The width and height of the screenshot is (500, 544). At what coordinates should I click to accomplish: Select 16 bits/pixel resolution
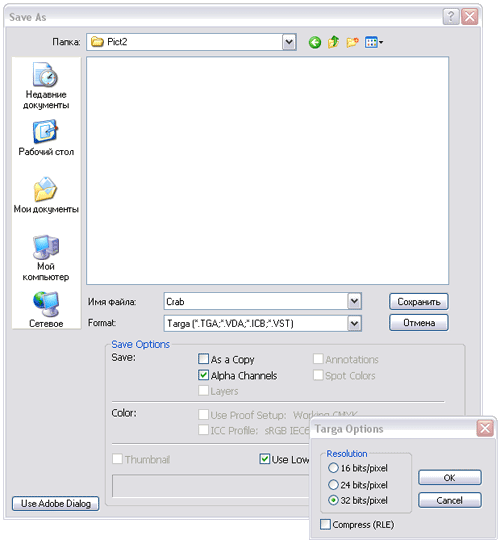click(333, 468)
